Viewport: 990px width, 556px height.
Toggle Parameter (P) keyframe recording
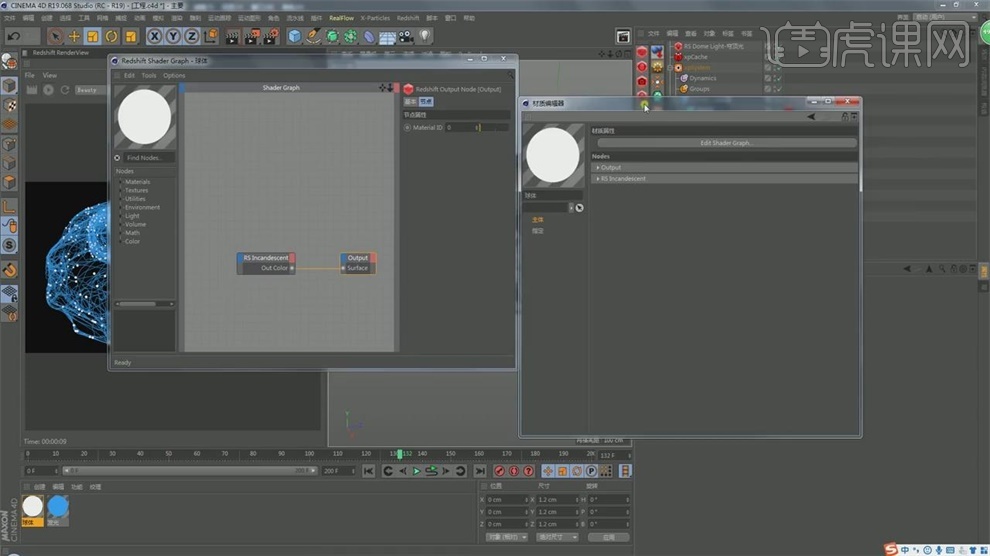pyautogui.click(x=591, y=471)
